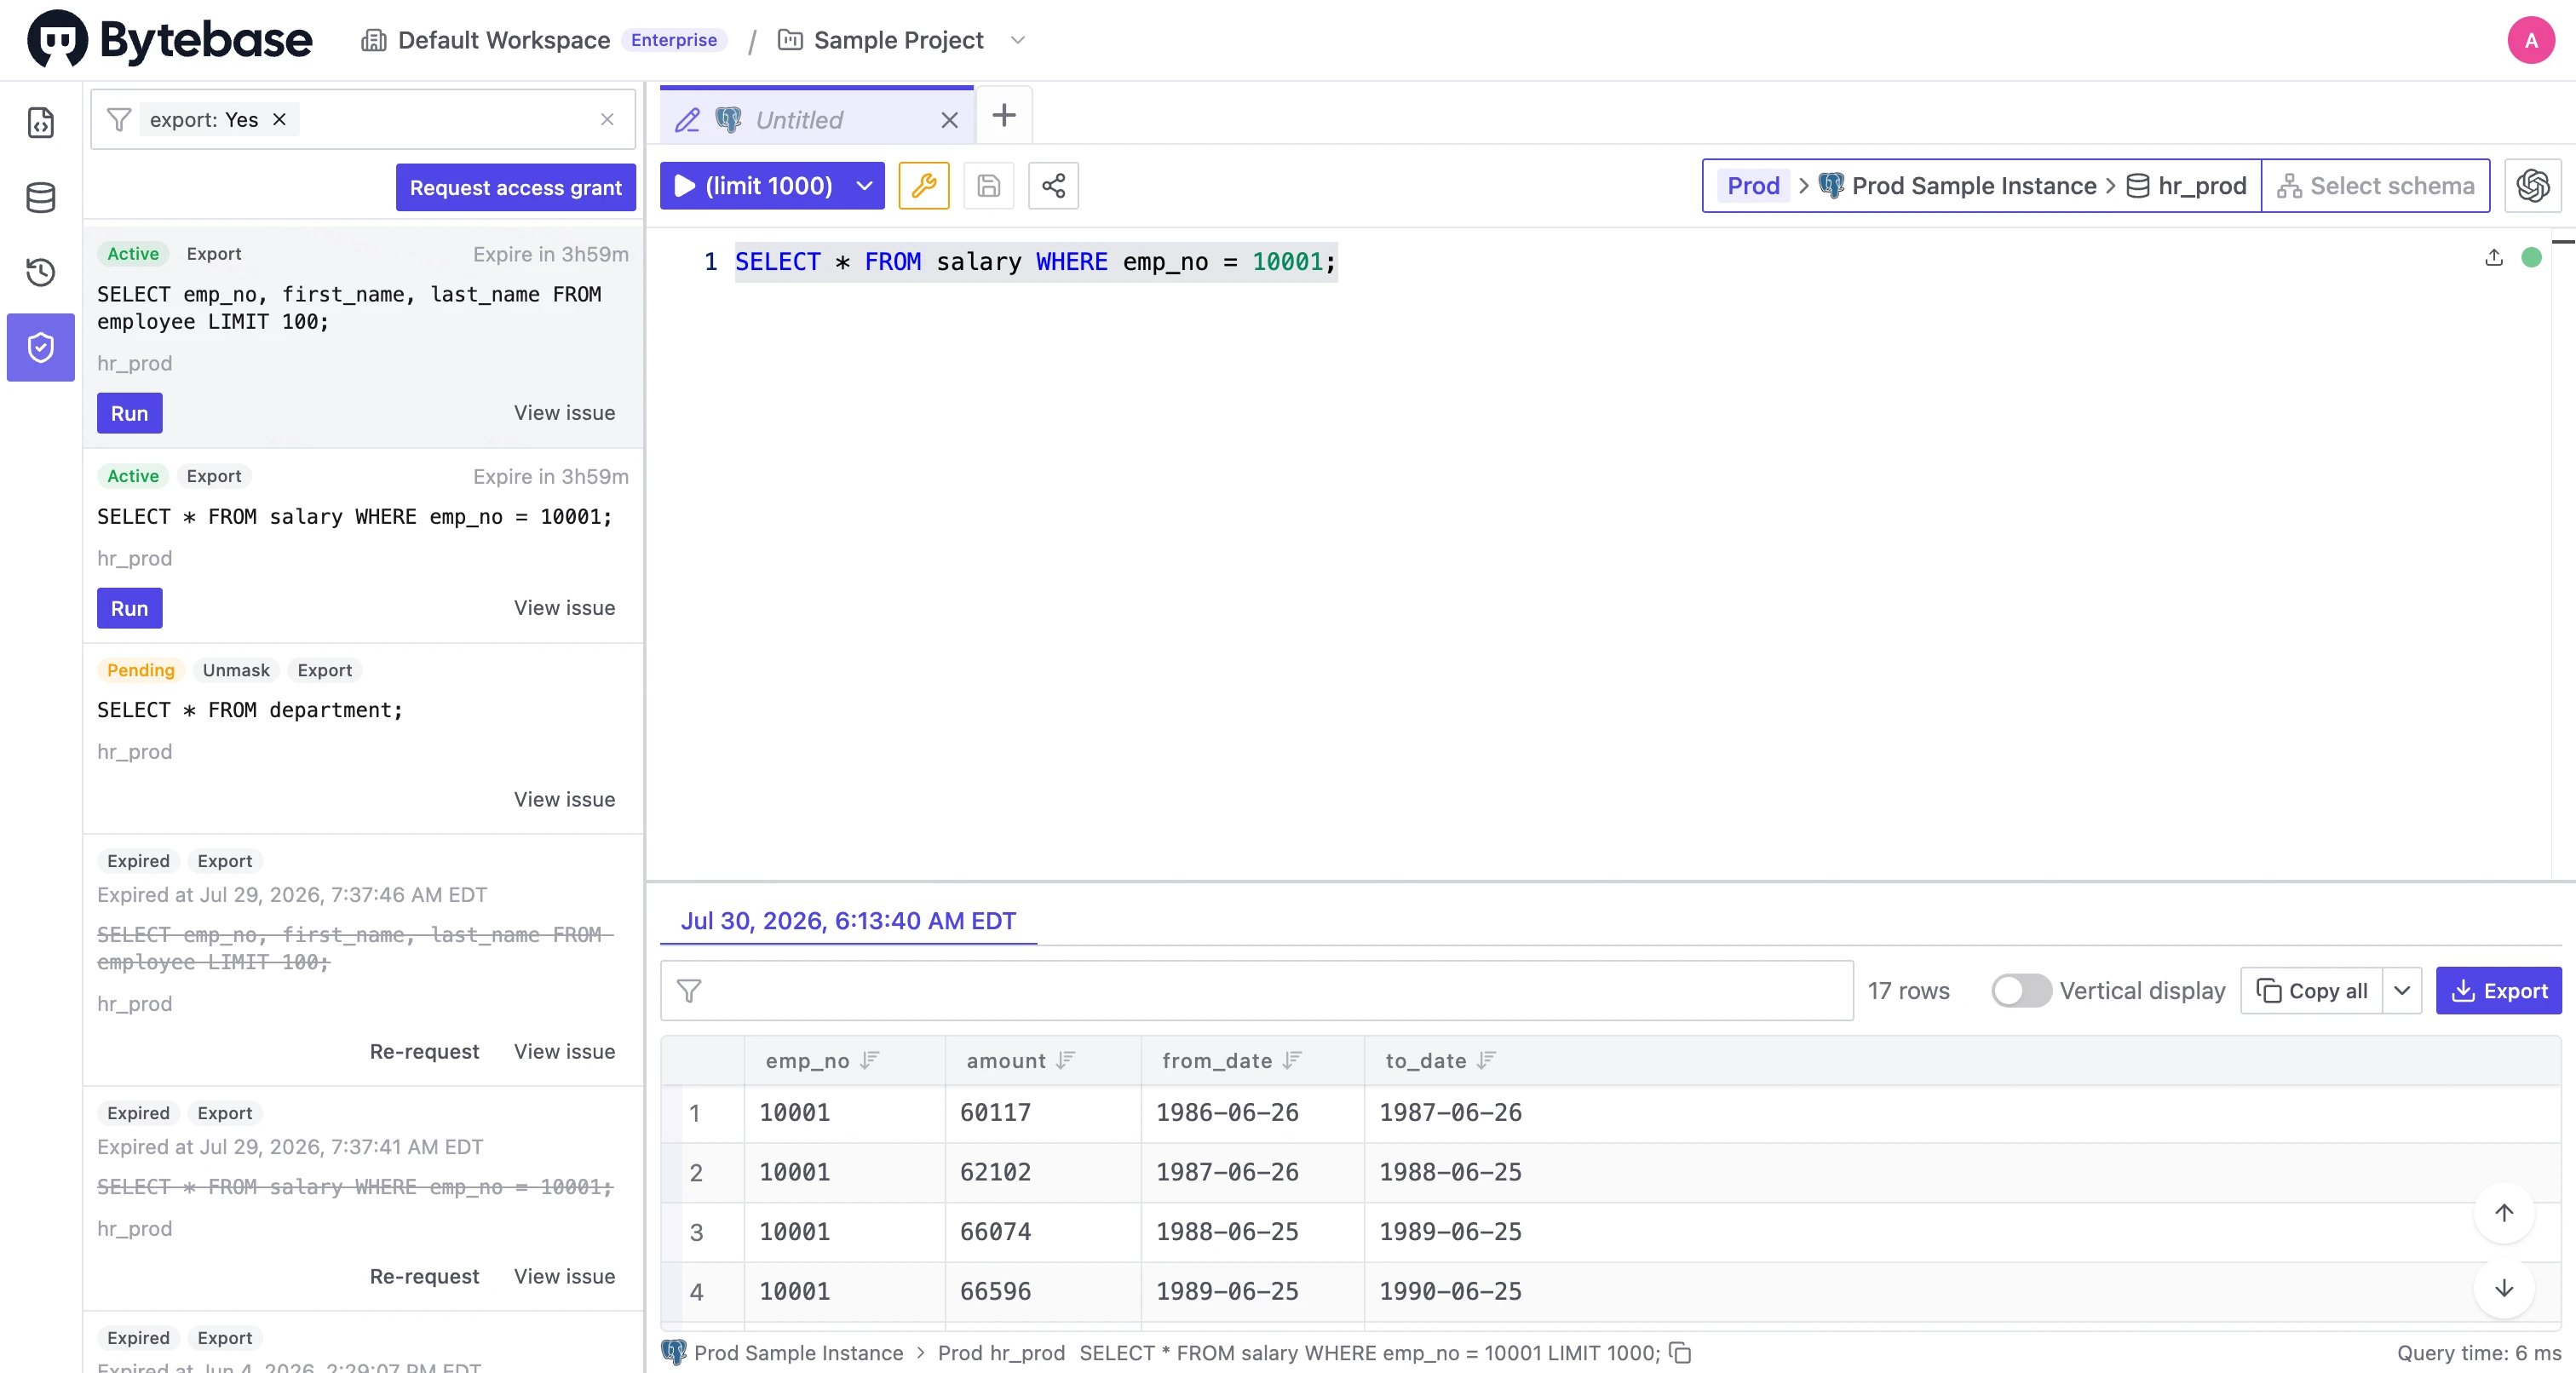Viewport: 2576px width, 1373px height.
Task: Expand the run query limit dropdown
Action: (x=865, y=185)
